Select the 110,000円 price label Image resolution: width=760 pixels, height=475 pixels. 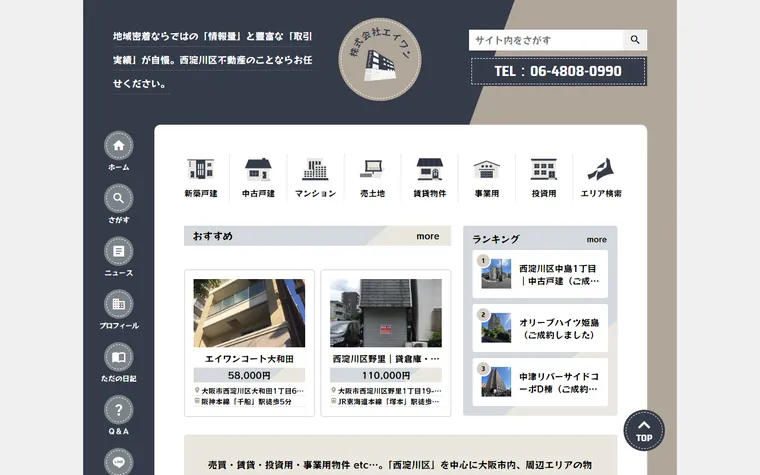pos(386,375)
